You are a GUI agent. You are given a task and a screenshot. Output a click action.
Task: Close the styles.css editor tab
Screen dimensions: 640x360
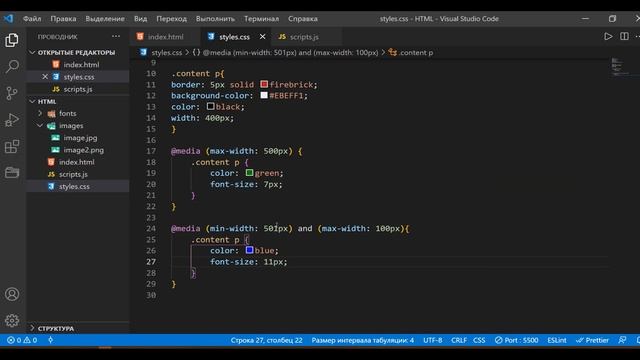coord(262,37)
